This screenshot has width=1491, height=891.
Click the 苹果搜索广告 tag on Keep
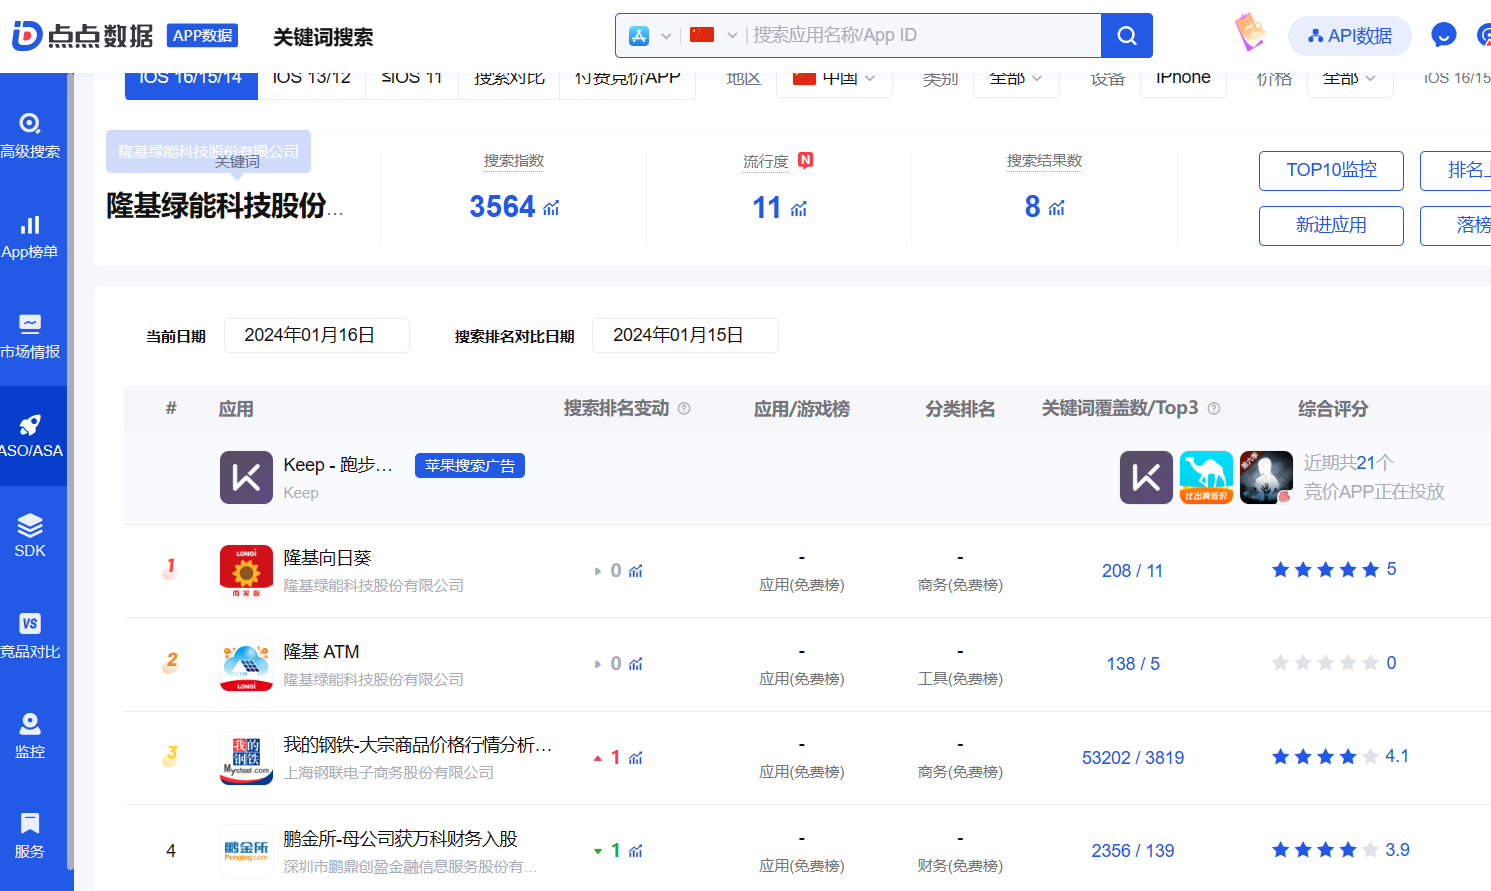[x=470, y=466]
